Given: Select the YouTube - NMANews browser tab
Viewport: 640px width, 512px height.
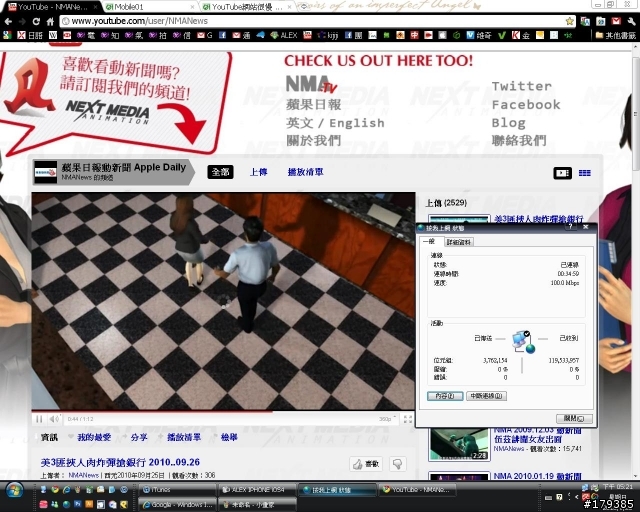Looking at the screenshot, I should [53, 7].
